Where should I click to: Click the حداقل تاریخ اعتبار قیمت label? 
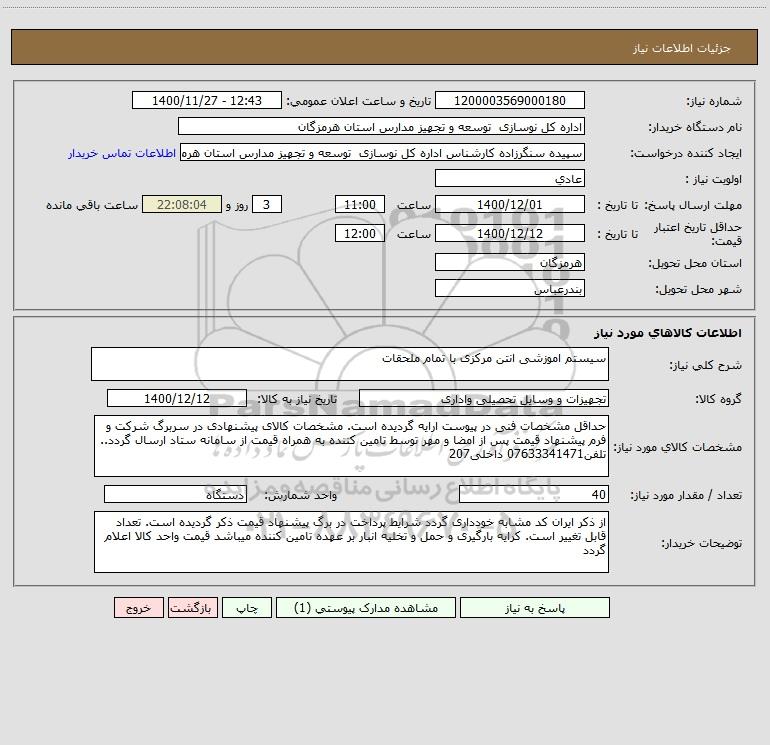coord(697,234)
